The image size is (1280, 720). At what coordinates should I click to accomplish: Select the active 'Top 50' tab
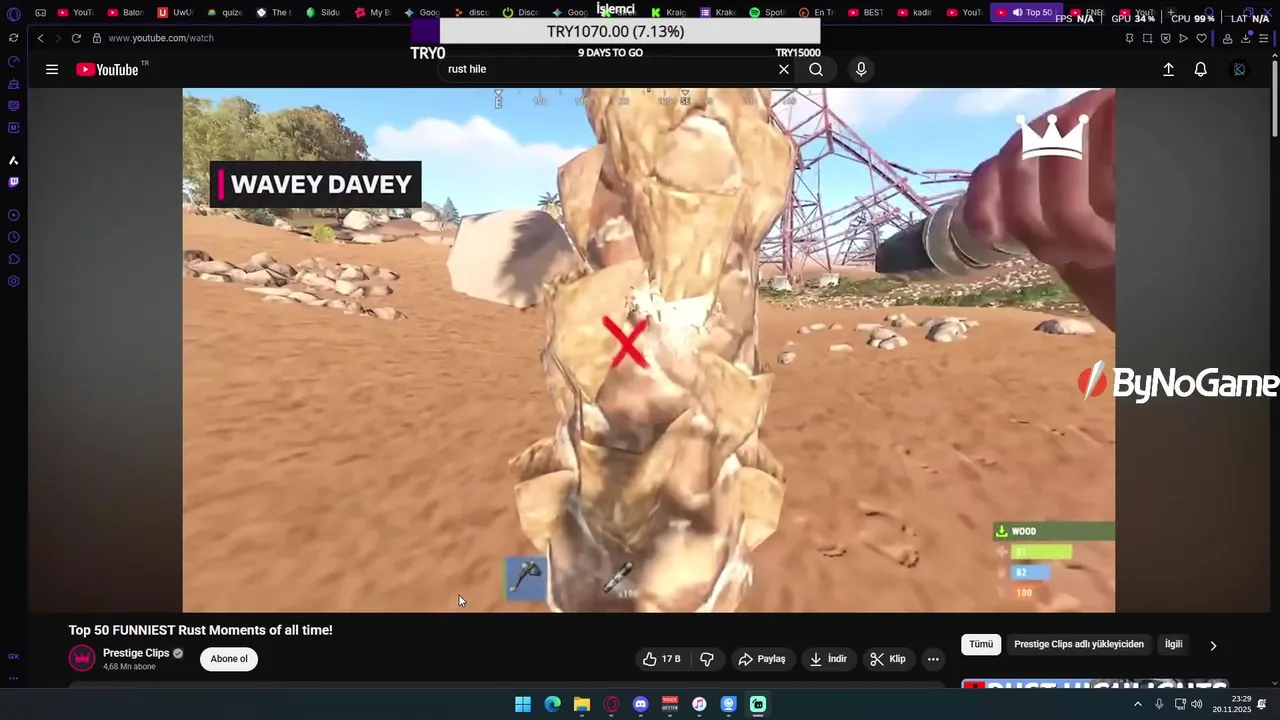[1025, 13]
